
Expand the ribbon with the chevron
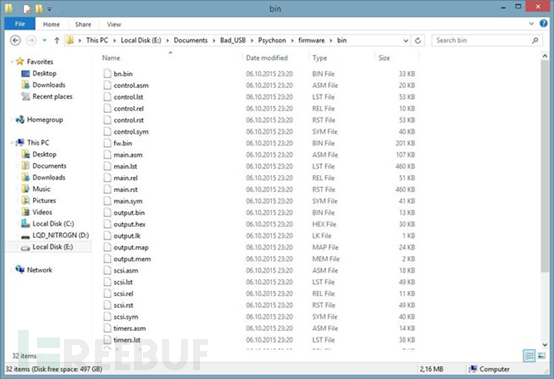[531, 24]
